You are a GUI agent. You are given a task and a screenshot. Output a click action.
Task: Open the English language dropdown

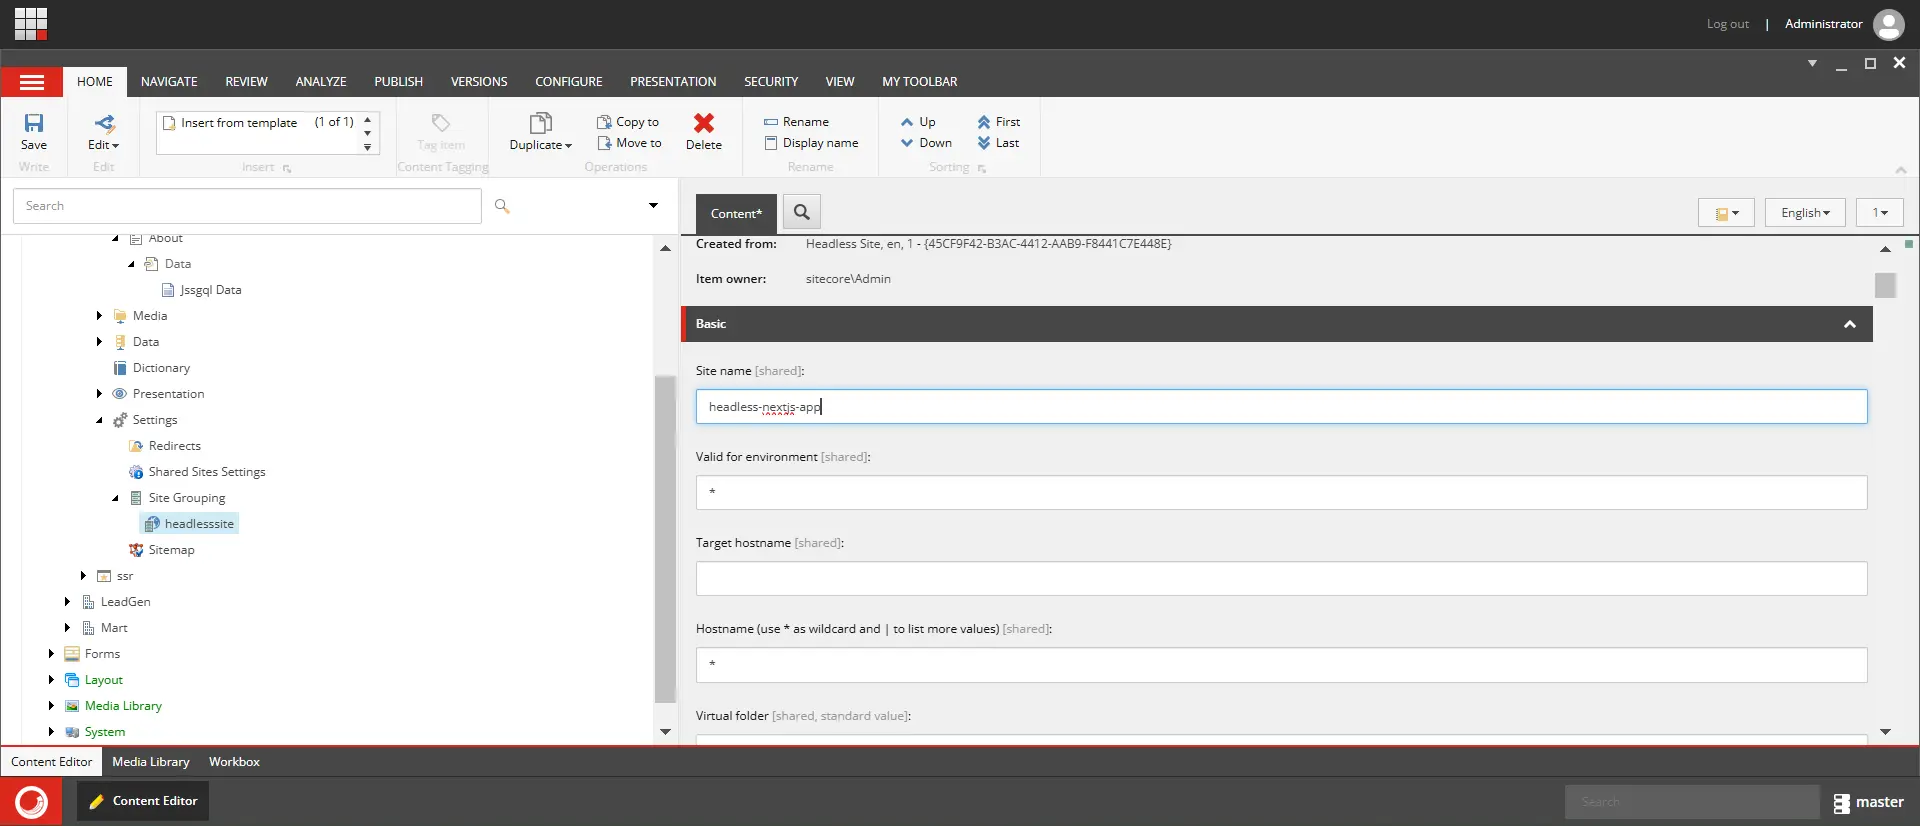[x=1805, y=213]
